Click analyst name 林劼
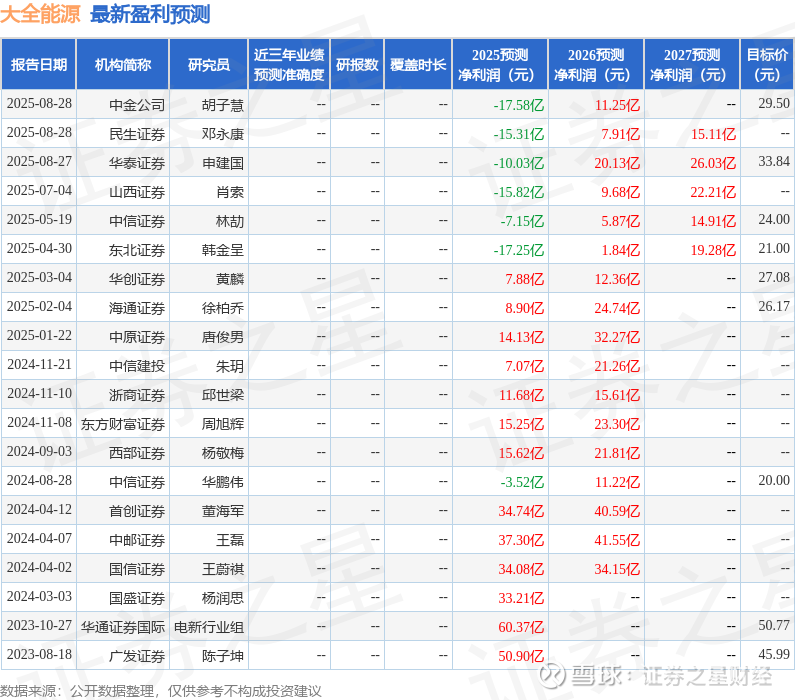This screenshot has width=795, height=700. click(x=230, y=221)
